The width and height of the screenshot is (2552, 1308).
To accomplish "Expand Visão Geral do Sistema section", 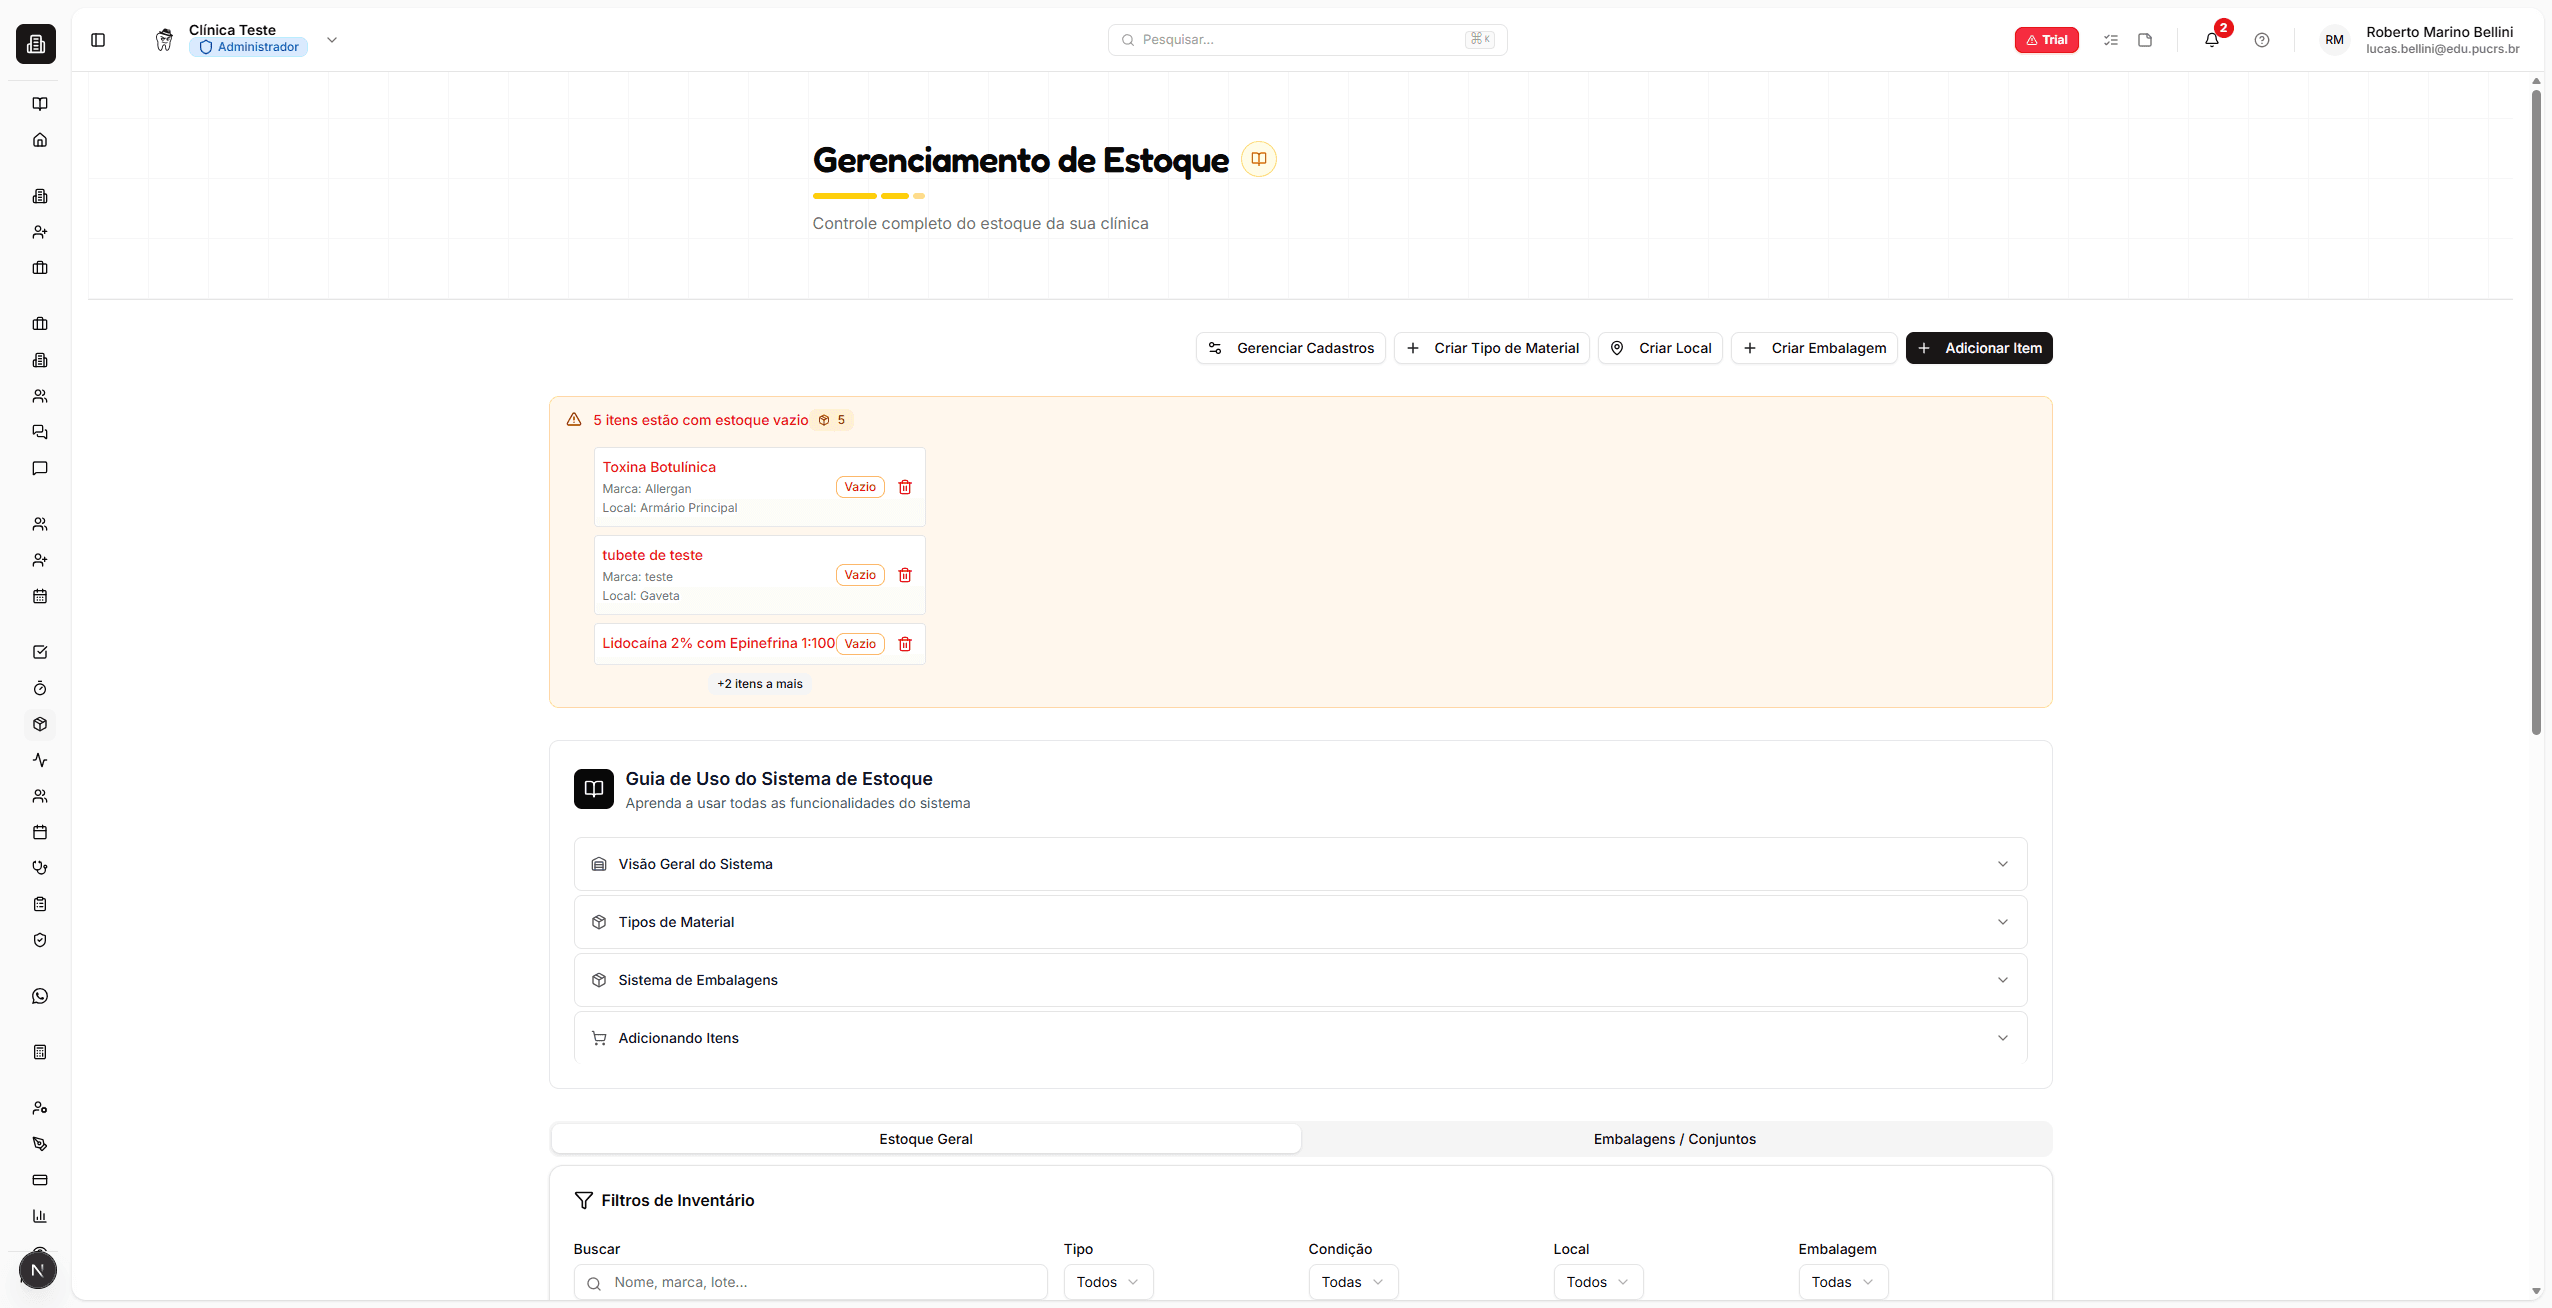I will click(x=1300, y=864).
